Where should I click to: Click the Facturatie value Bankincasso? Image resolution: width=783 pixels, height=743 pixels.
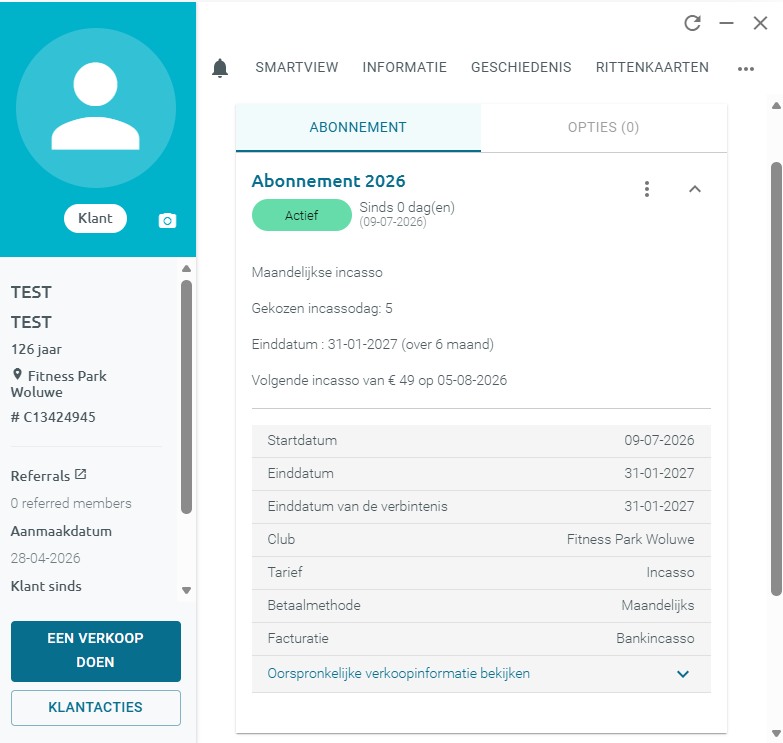coord(655,638)
